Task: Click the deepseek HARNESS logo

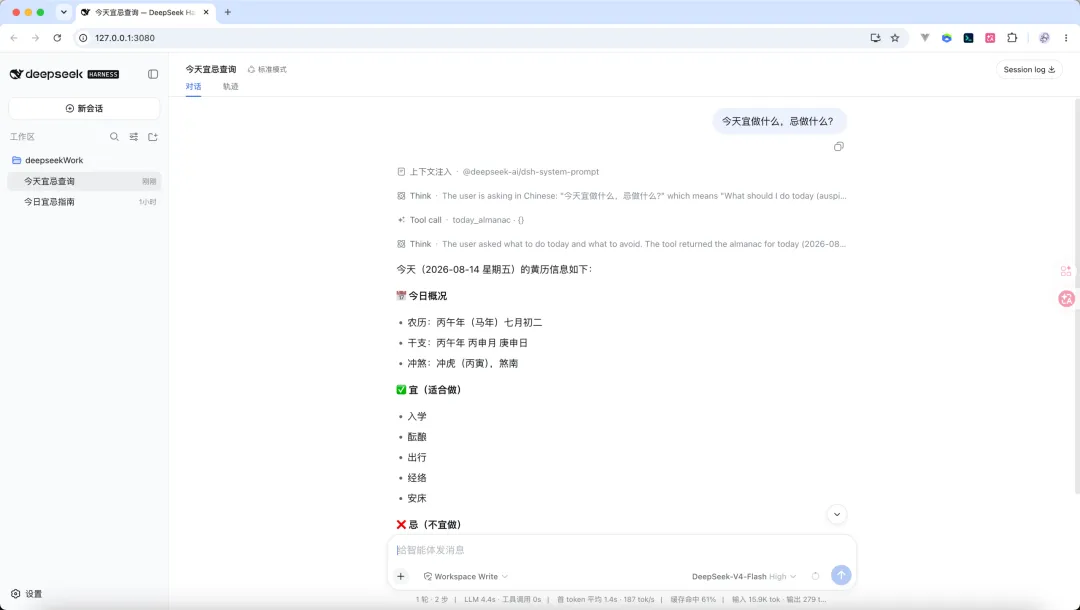Action: pyautogui.click(x=64, y=74)
